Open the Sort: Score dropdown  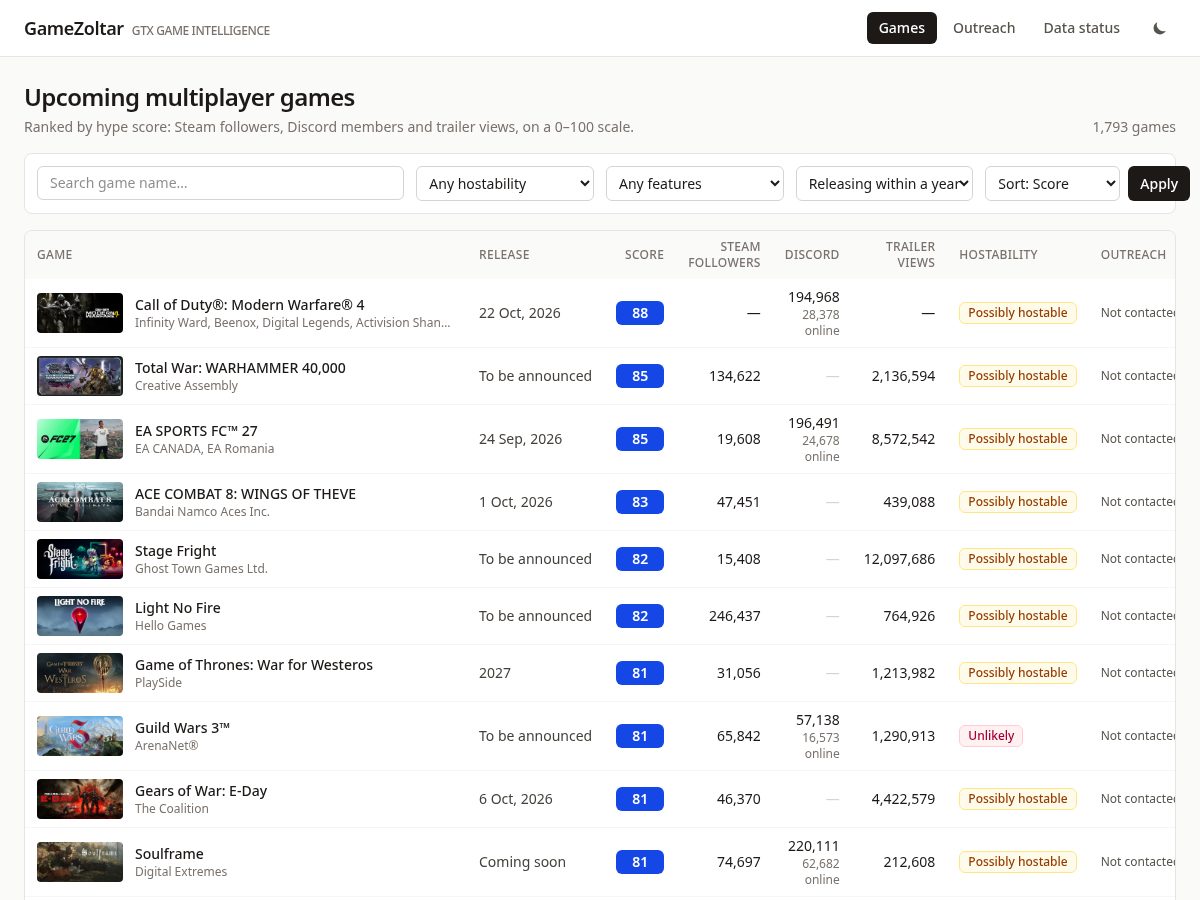(1053, 183)
